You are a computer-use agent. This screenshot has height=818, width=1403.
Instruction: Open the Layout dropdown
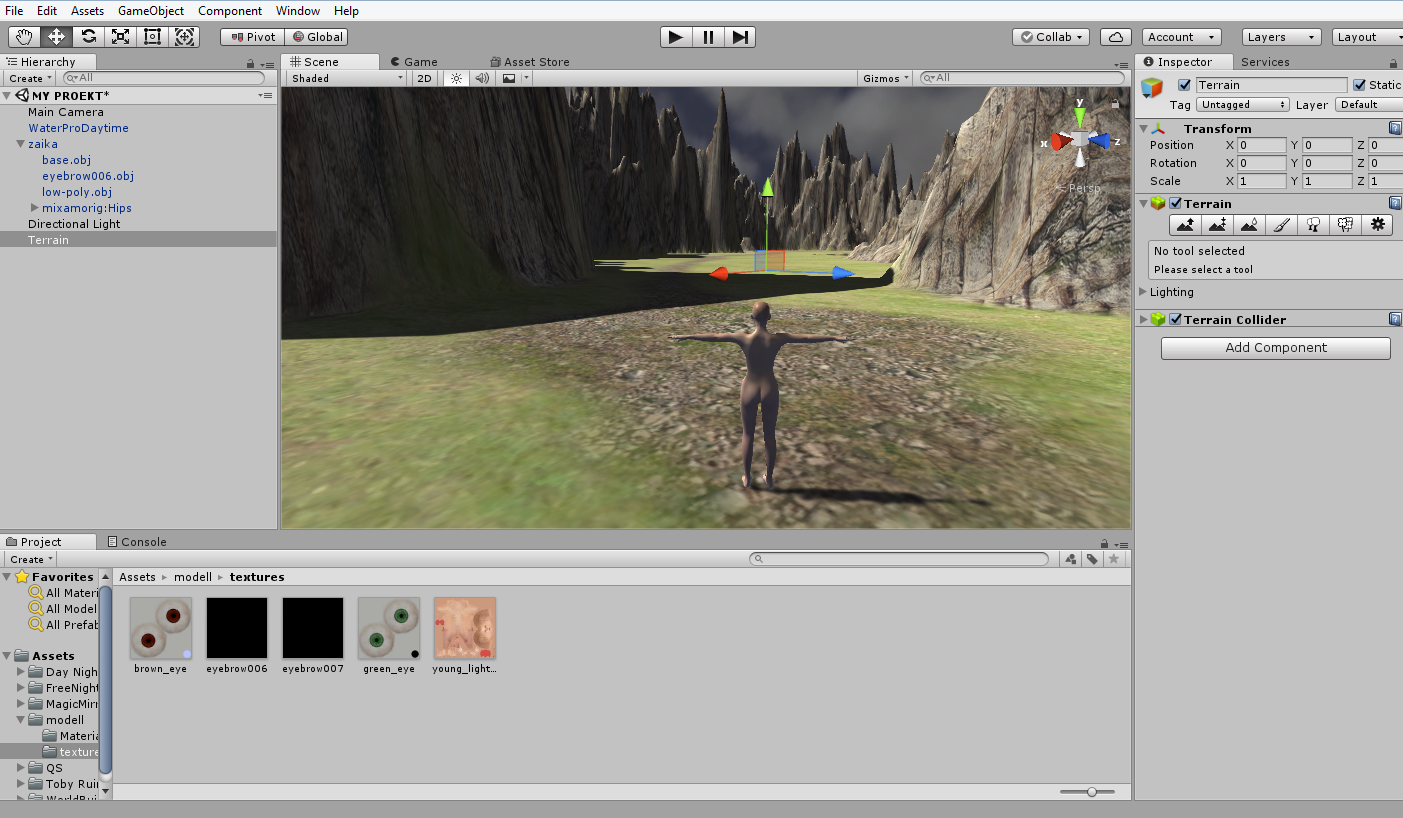pos(1367,37)
